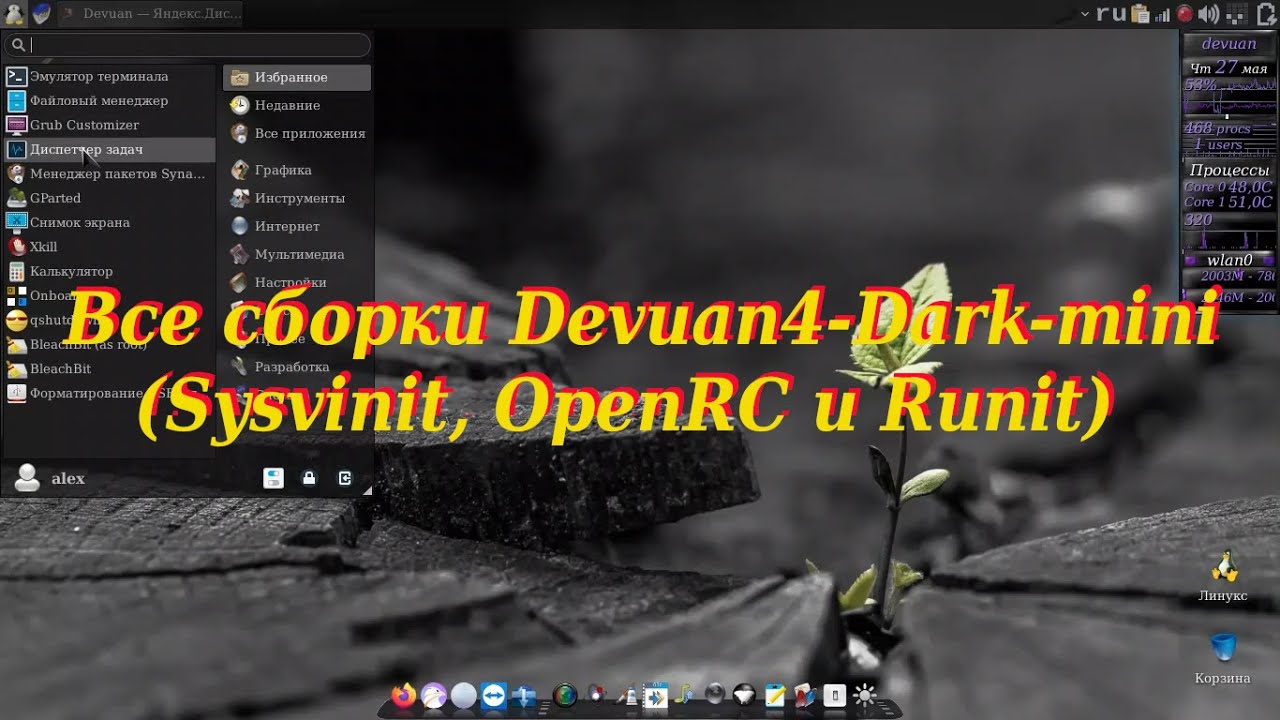The image size is (1280, 720).
Task: Click the conky date Чт 27 мая
Action: click(1229, 68)
